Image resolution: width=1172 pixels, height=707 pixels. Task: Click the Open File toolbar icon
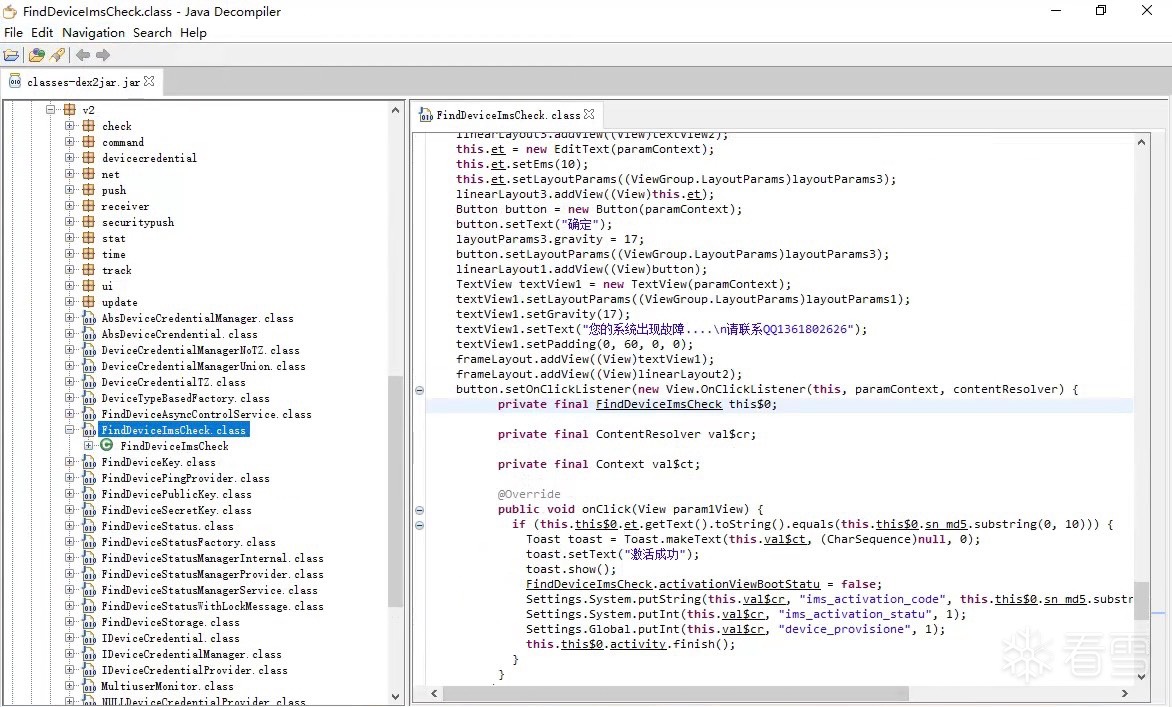click(11, 55)
